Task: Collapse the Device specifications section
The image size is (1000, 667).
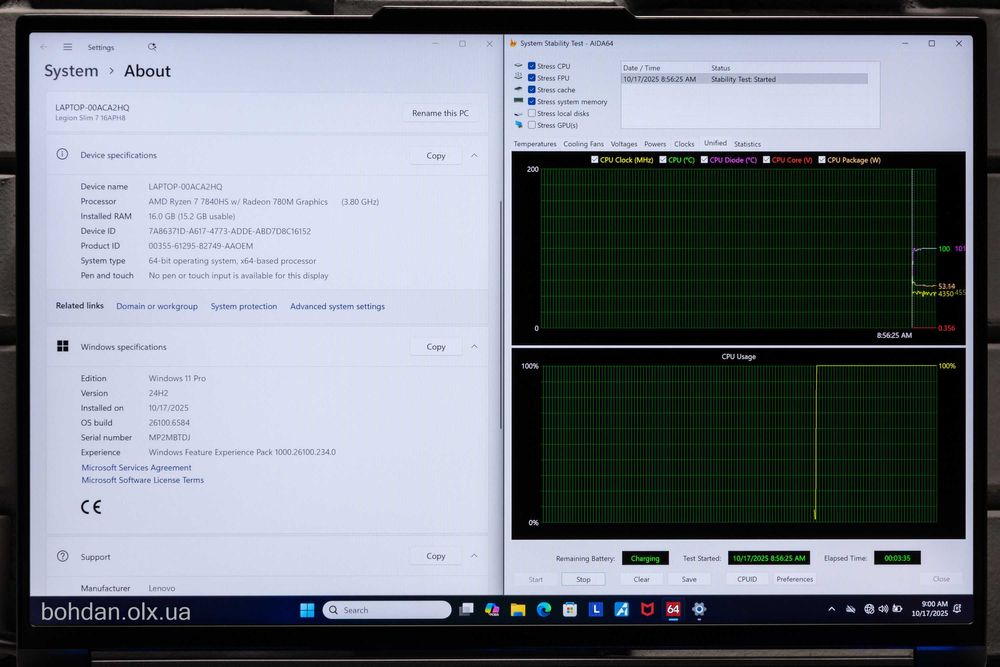Action: tap(474, 155)
